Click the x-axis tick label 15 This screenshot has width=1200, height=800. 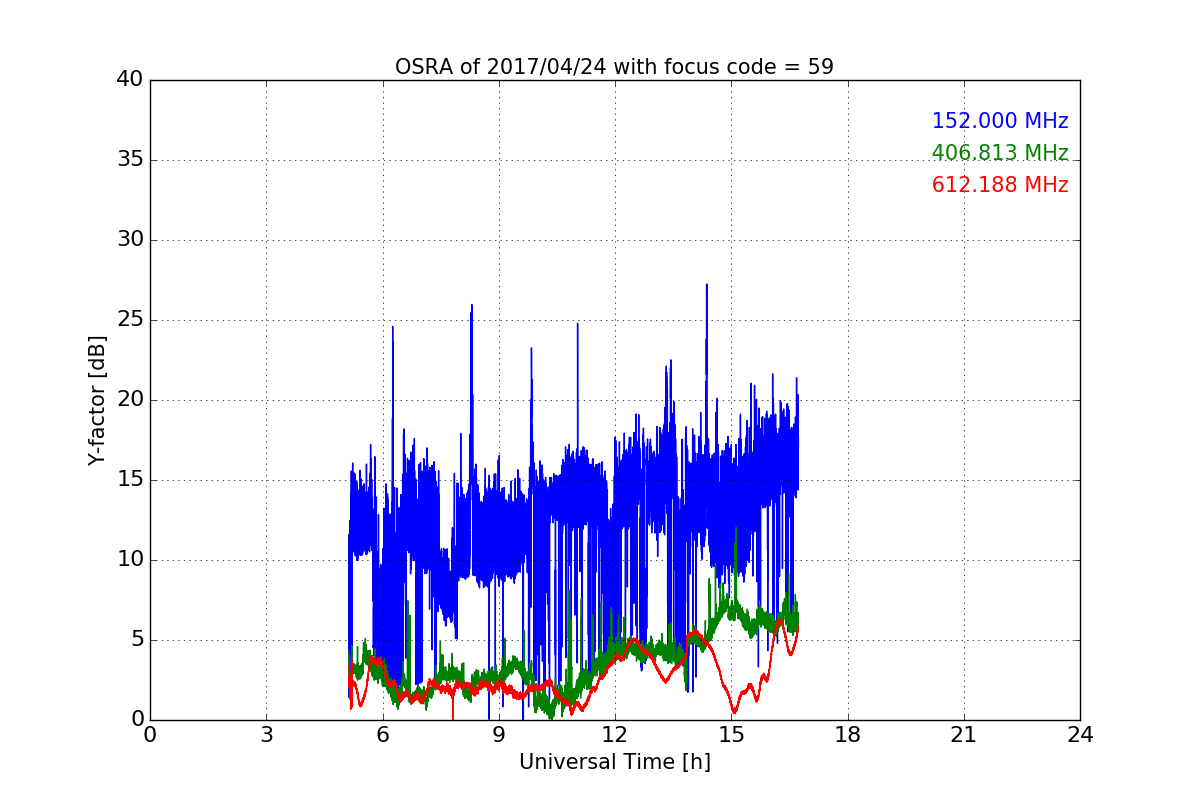[731, 735]
